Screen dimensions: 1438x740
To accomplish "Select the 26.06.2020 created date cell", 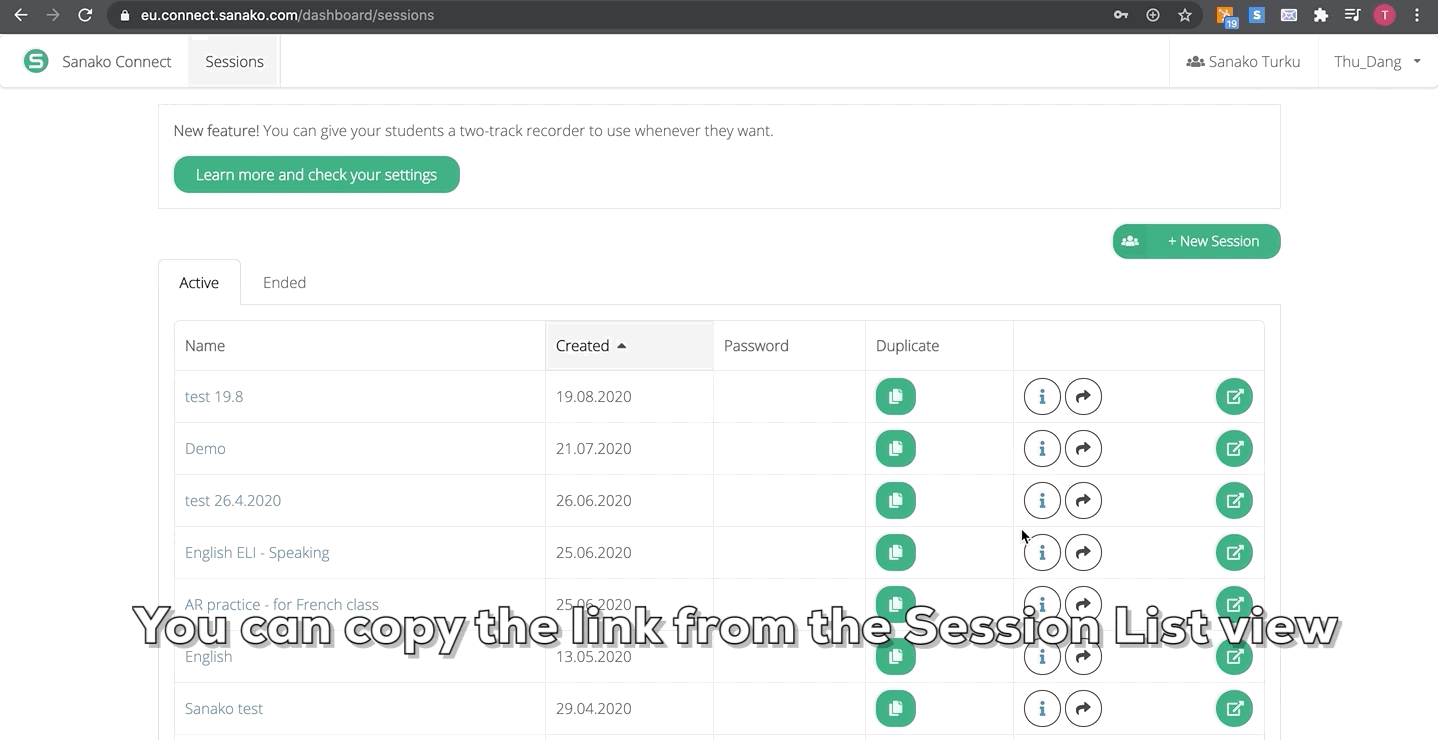I will point(629,500).
